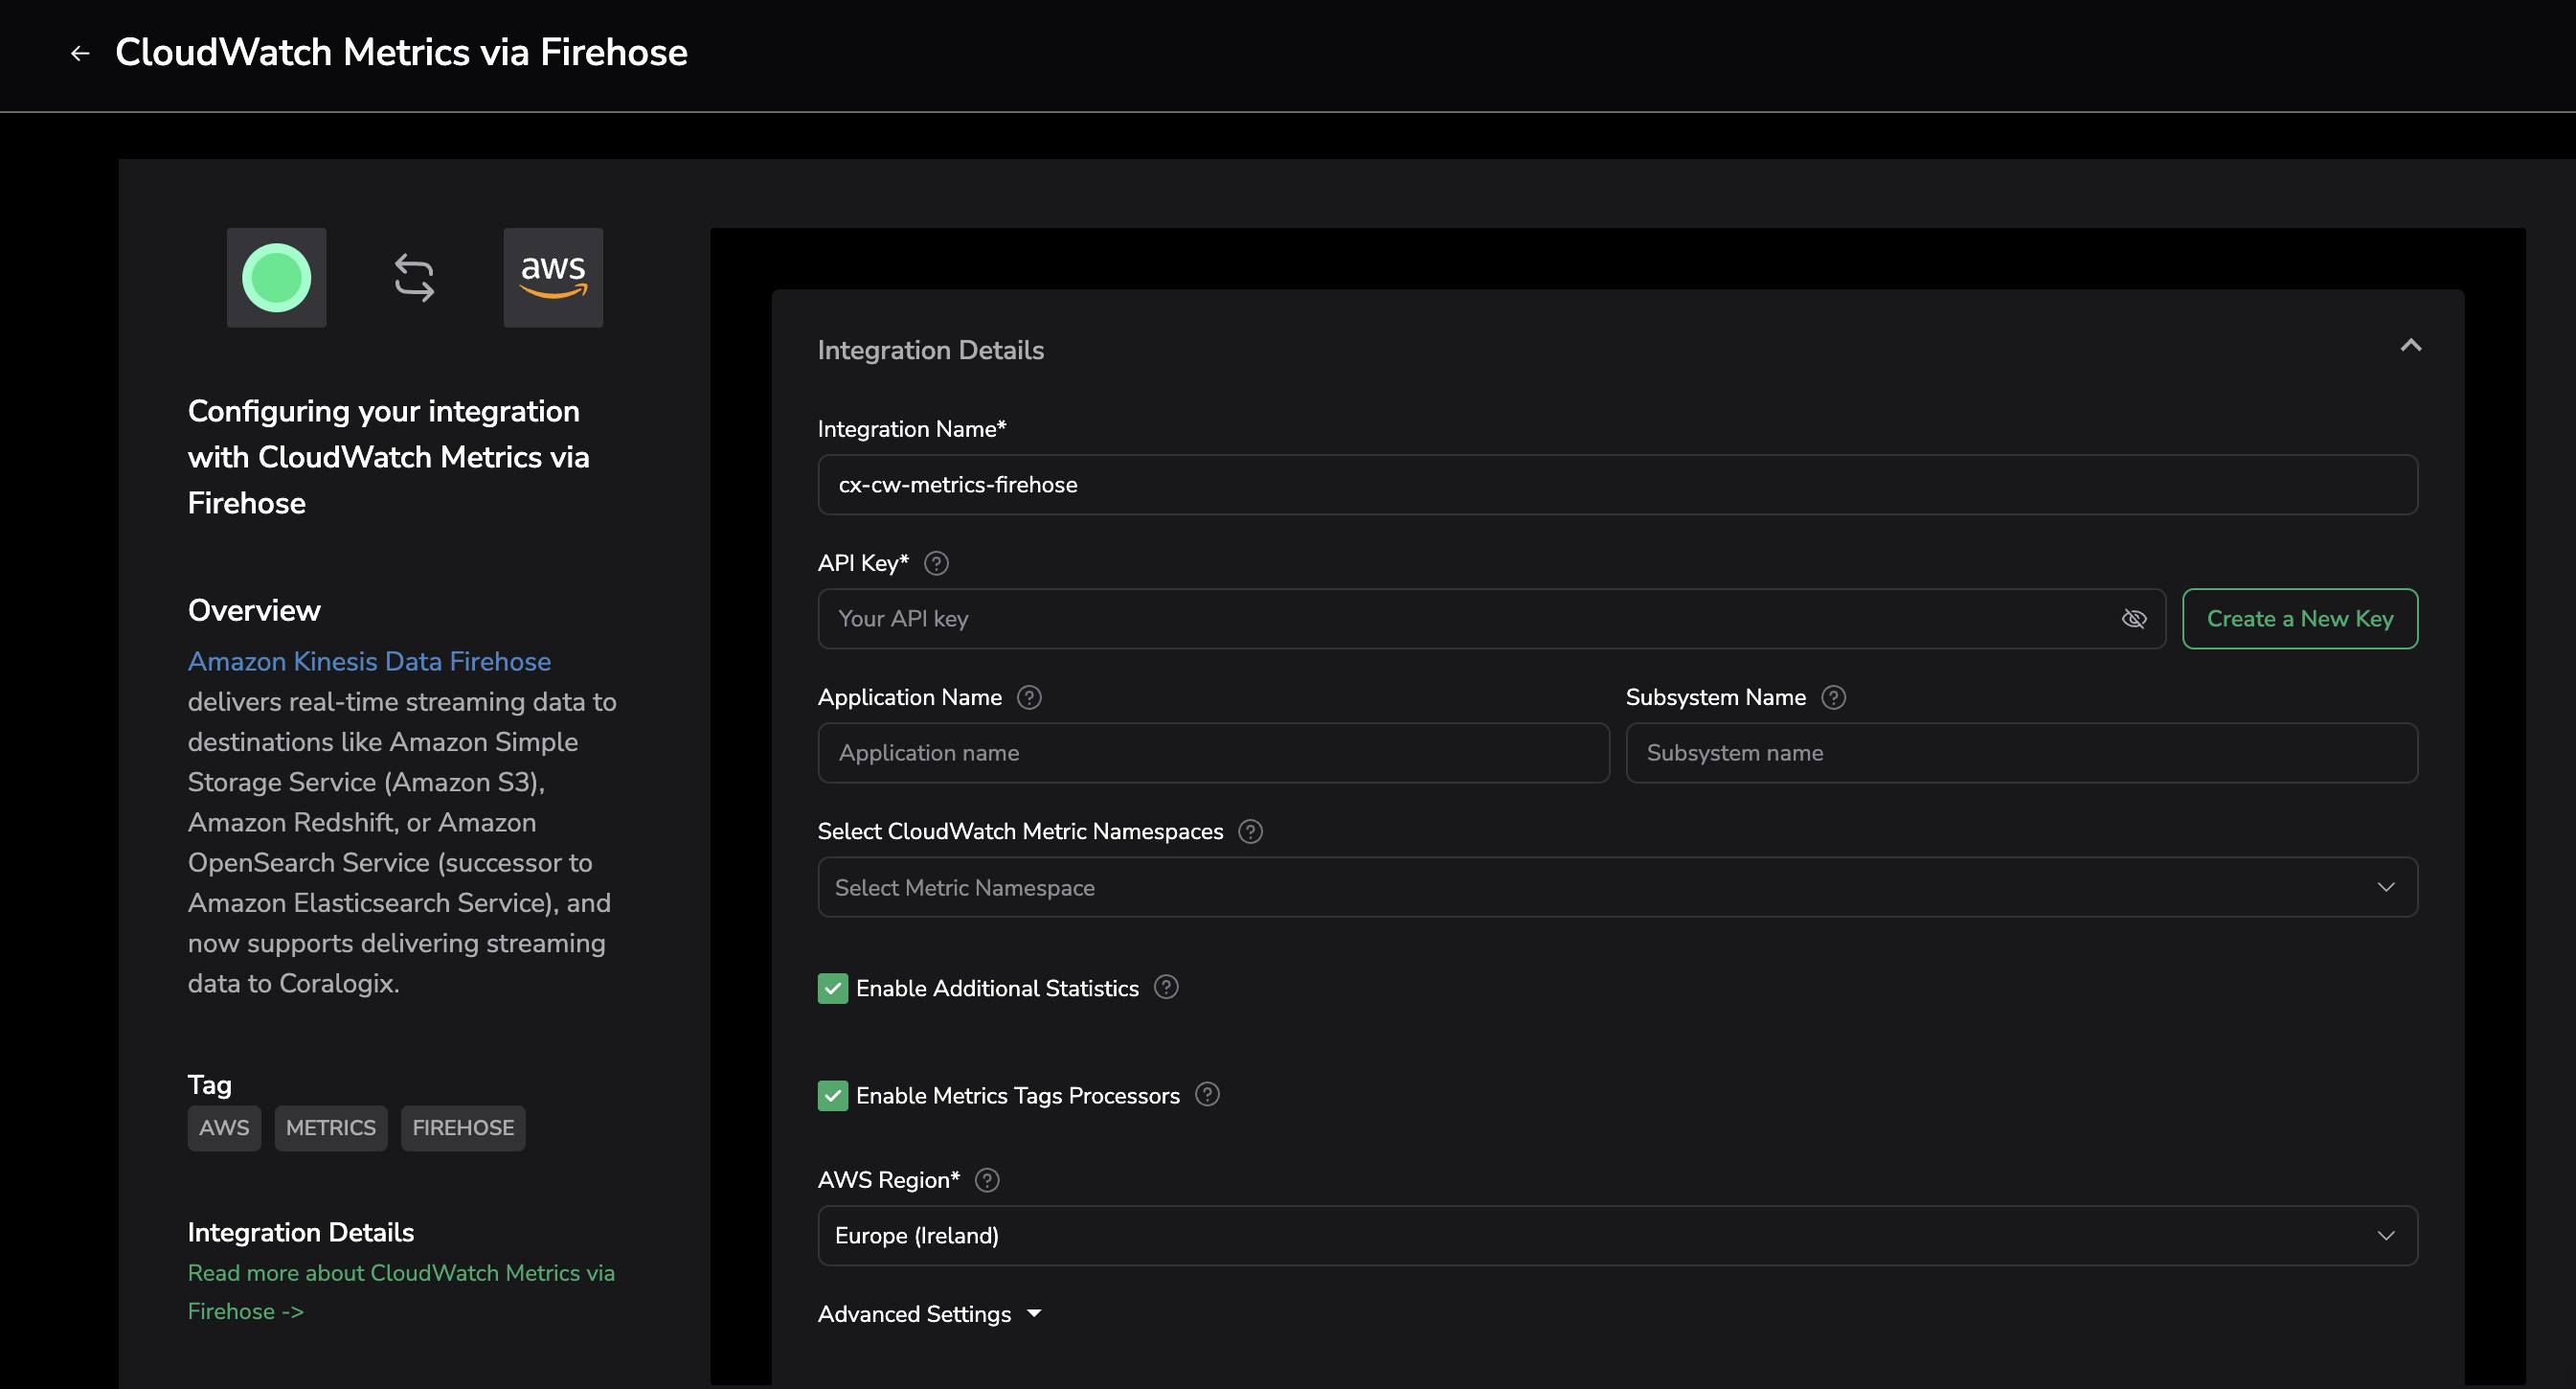This screenshot has width=2576, height=1389.
Task: Click the AWS logo tile
Action: pos(553,277)
